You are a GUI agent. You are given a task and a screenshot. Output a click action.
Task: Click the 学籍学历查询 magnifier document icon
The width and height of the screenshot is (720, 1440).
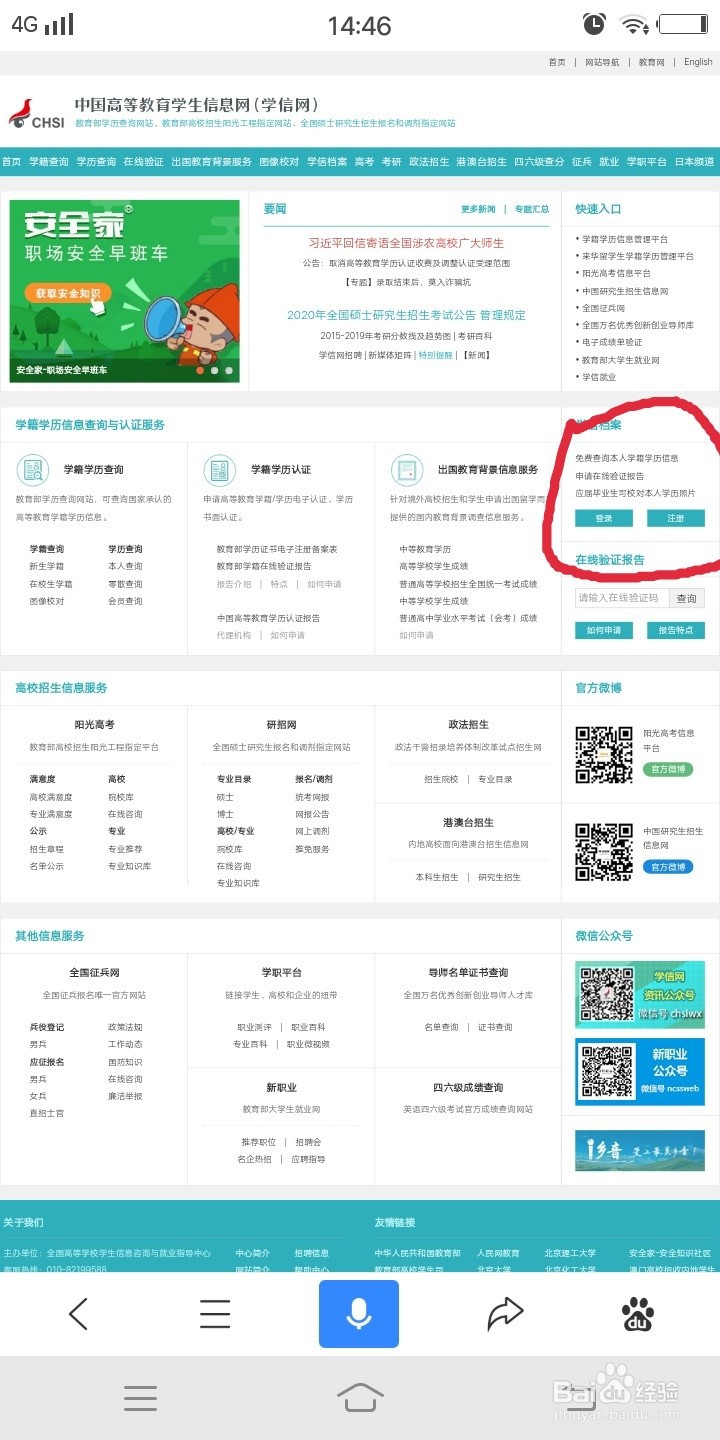point(34,470)
